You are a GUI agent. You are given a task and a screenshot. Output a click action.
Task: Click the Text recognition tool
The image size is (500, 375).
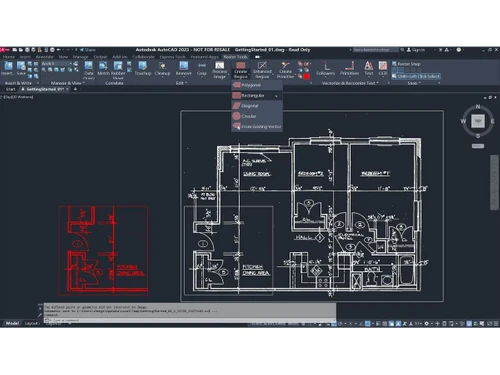coord(369,68)
